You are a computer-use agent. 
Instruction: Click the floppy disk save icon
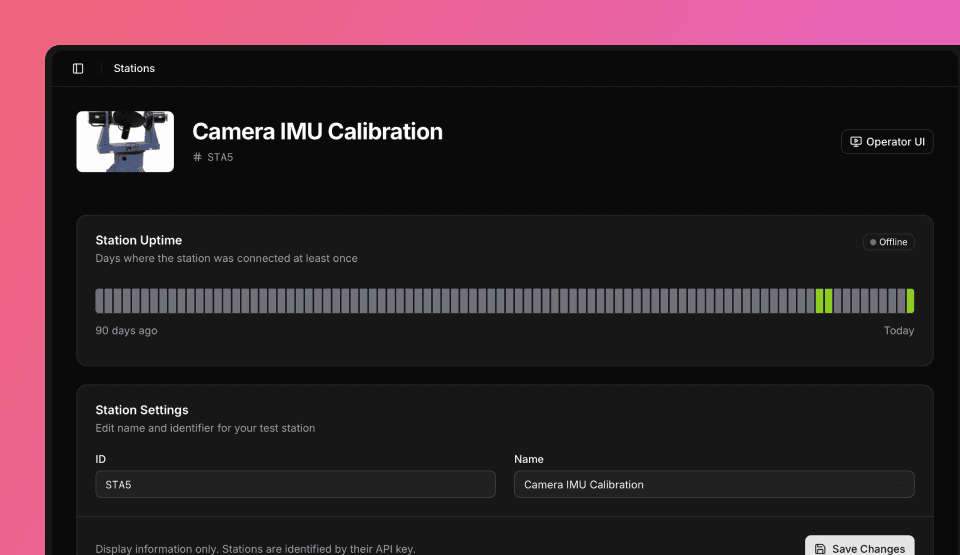(x=820, y=549)
